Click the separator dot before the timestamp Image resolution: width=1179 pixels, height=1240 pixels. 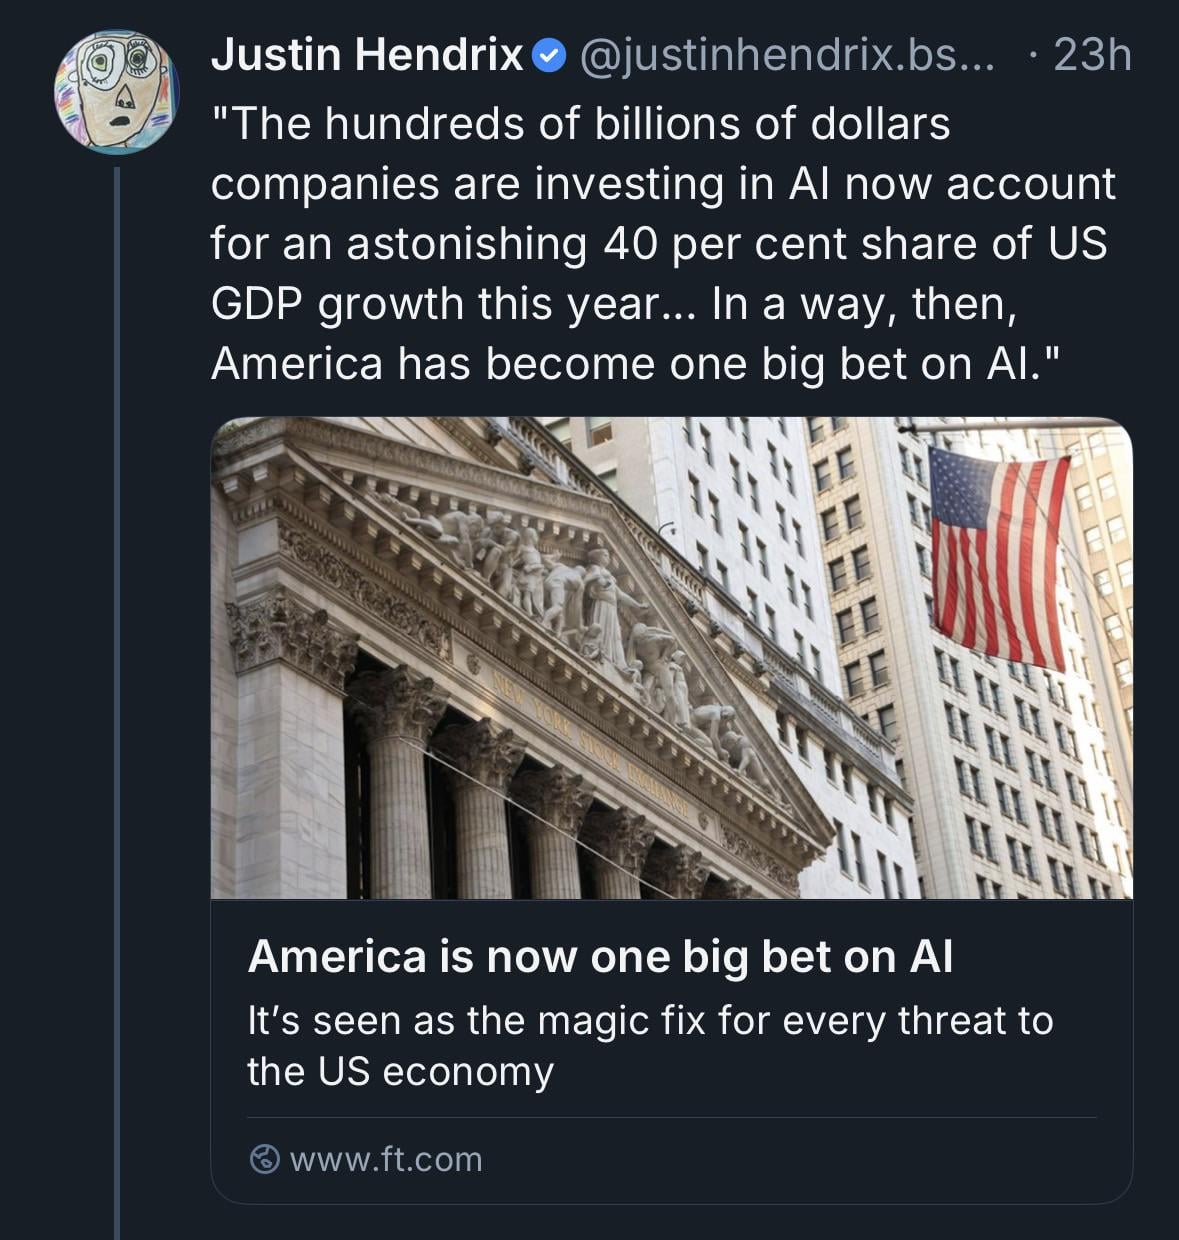1032,56
